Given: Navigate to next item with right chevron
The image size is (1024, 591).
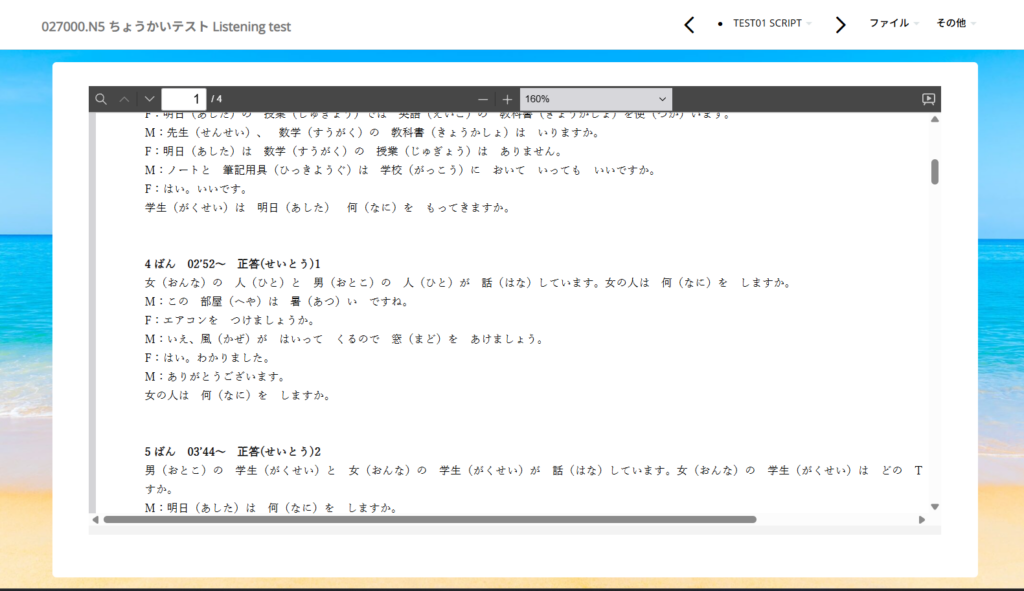Looking at the screenshot, I should point(840,25).
